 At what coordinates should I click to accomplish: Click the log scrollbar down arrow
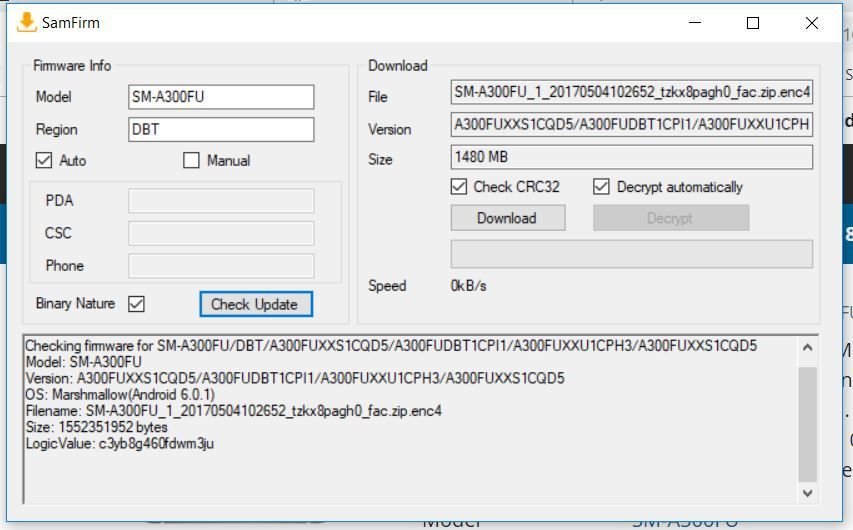[808, 493]
